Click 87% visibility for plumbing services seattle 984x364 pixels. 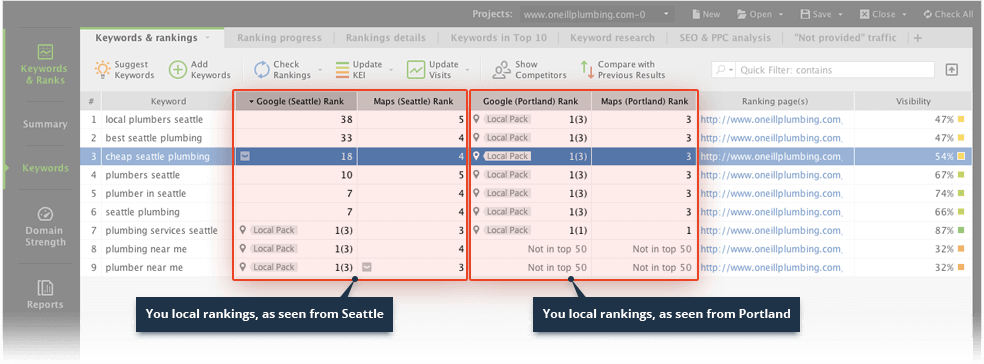[944, 230]
